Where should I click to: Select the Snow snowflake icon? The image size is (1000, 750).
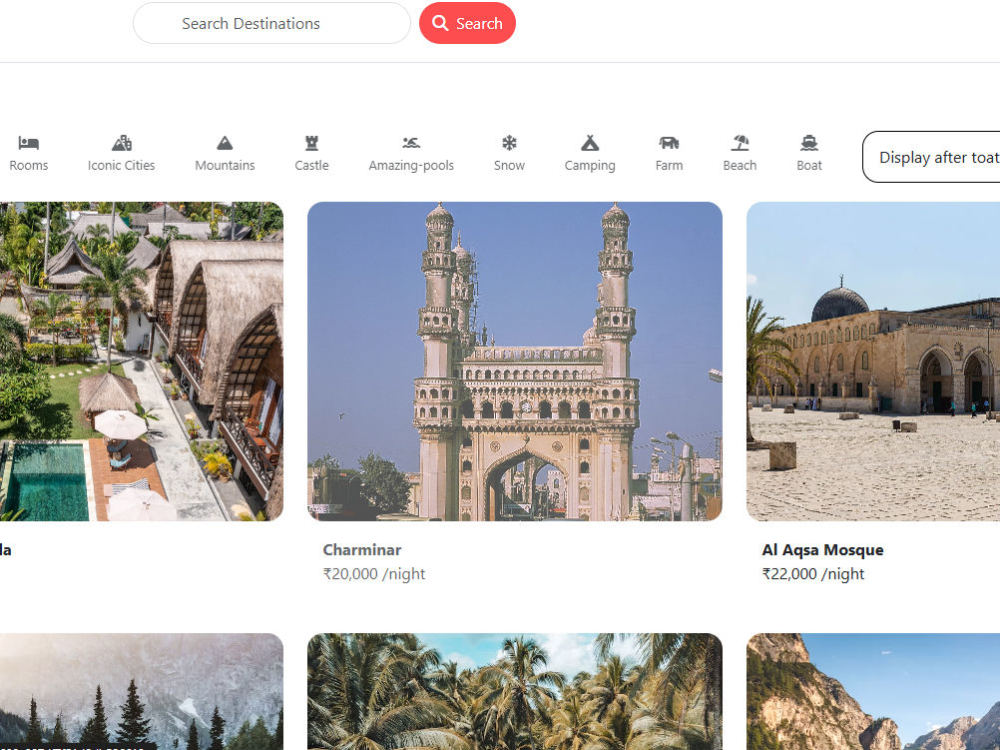click(509, 143)
